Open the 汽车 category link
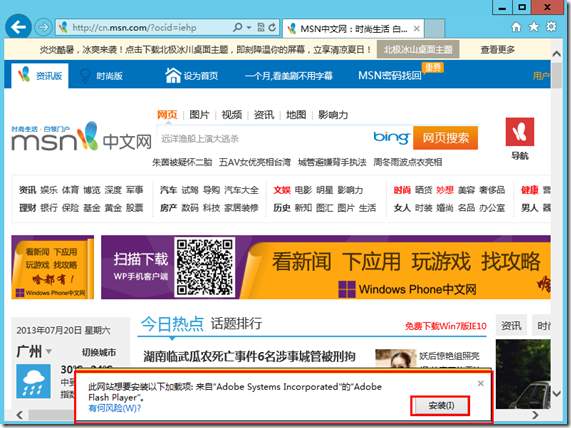 (168, 190)
